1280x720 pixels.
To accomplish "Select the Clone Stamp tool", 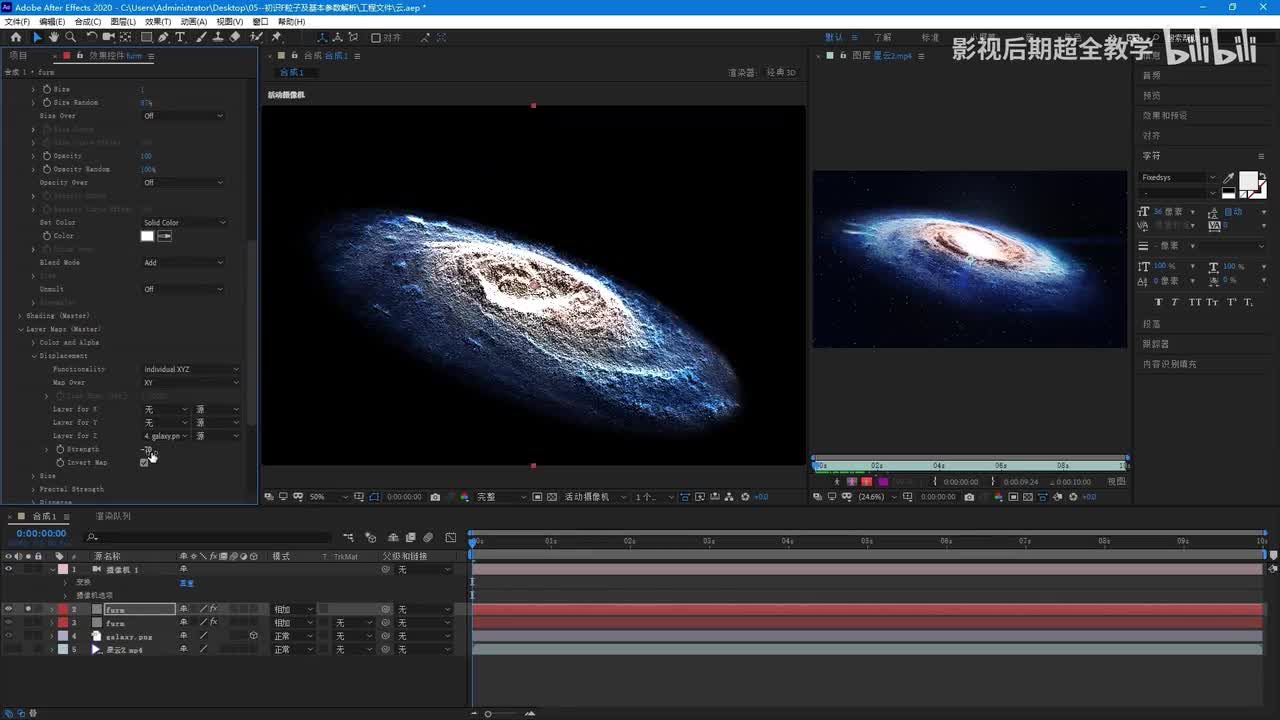I will point(217,37).
